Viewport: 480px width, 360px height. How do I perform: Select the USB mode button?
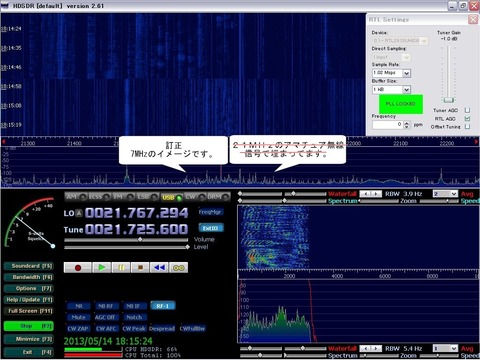coord(171,197)
